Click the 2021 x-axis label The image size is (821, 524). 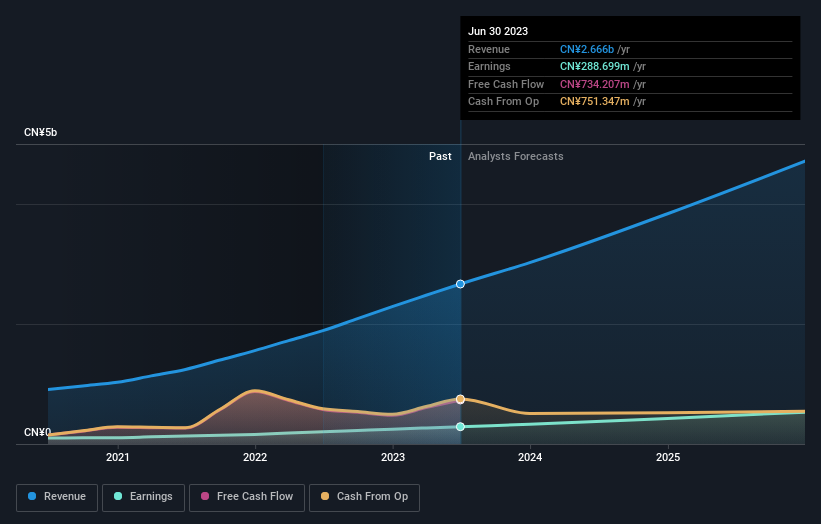[x=118, y=458]
